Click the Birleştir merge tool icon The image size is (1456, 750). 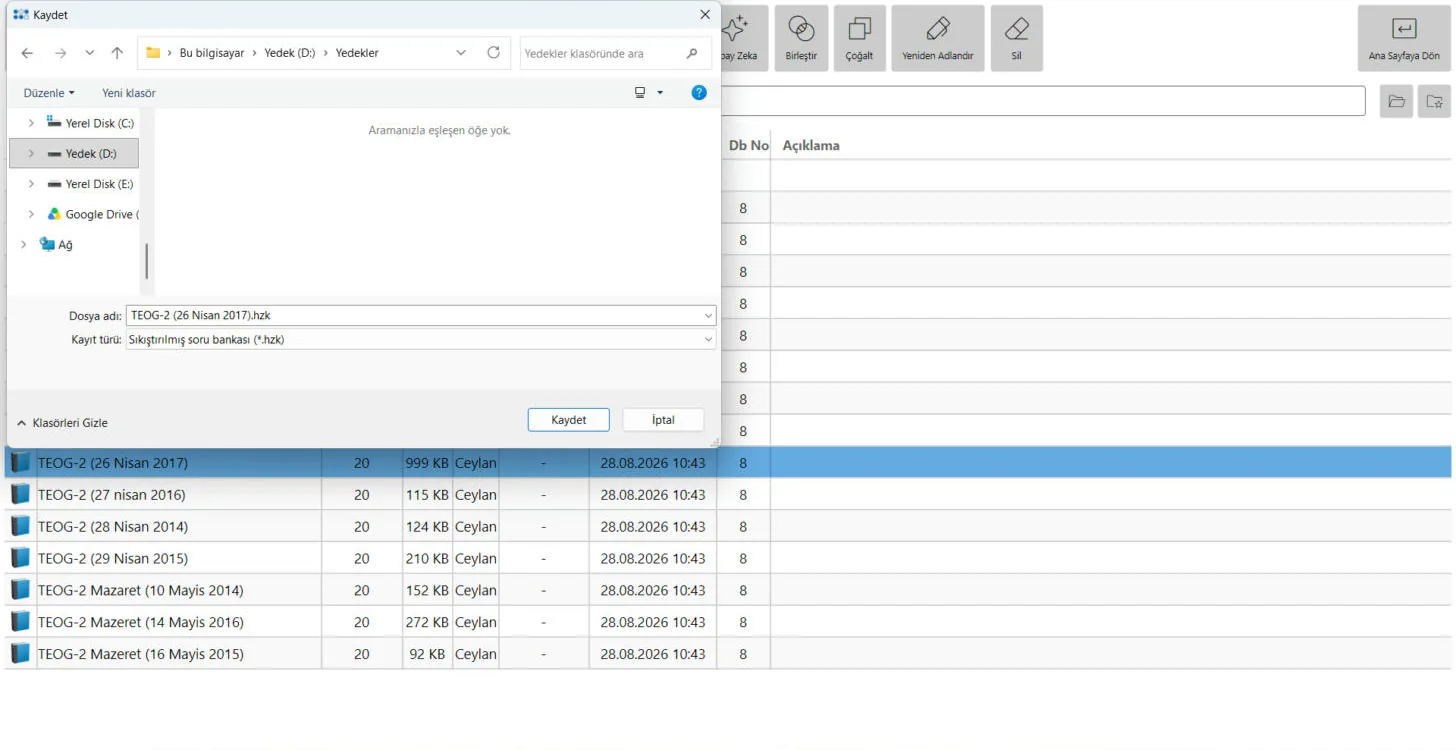pyautogui.click(x=801, y=29)
